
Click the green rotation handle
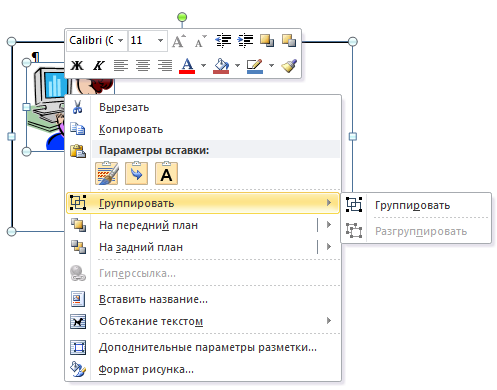(x=182, y=17)
